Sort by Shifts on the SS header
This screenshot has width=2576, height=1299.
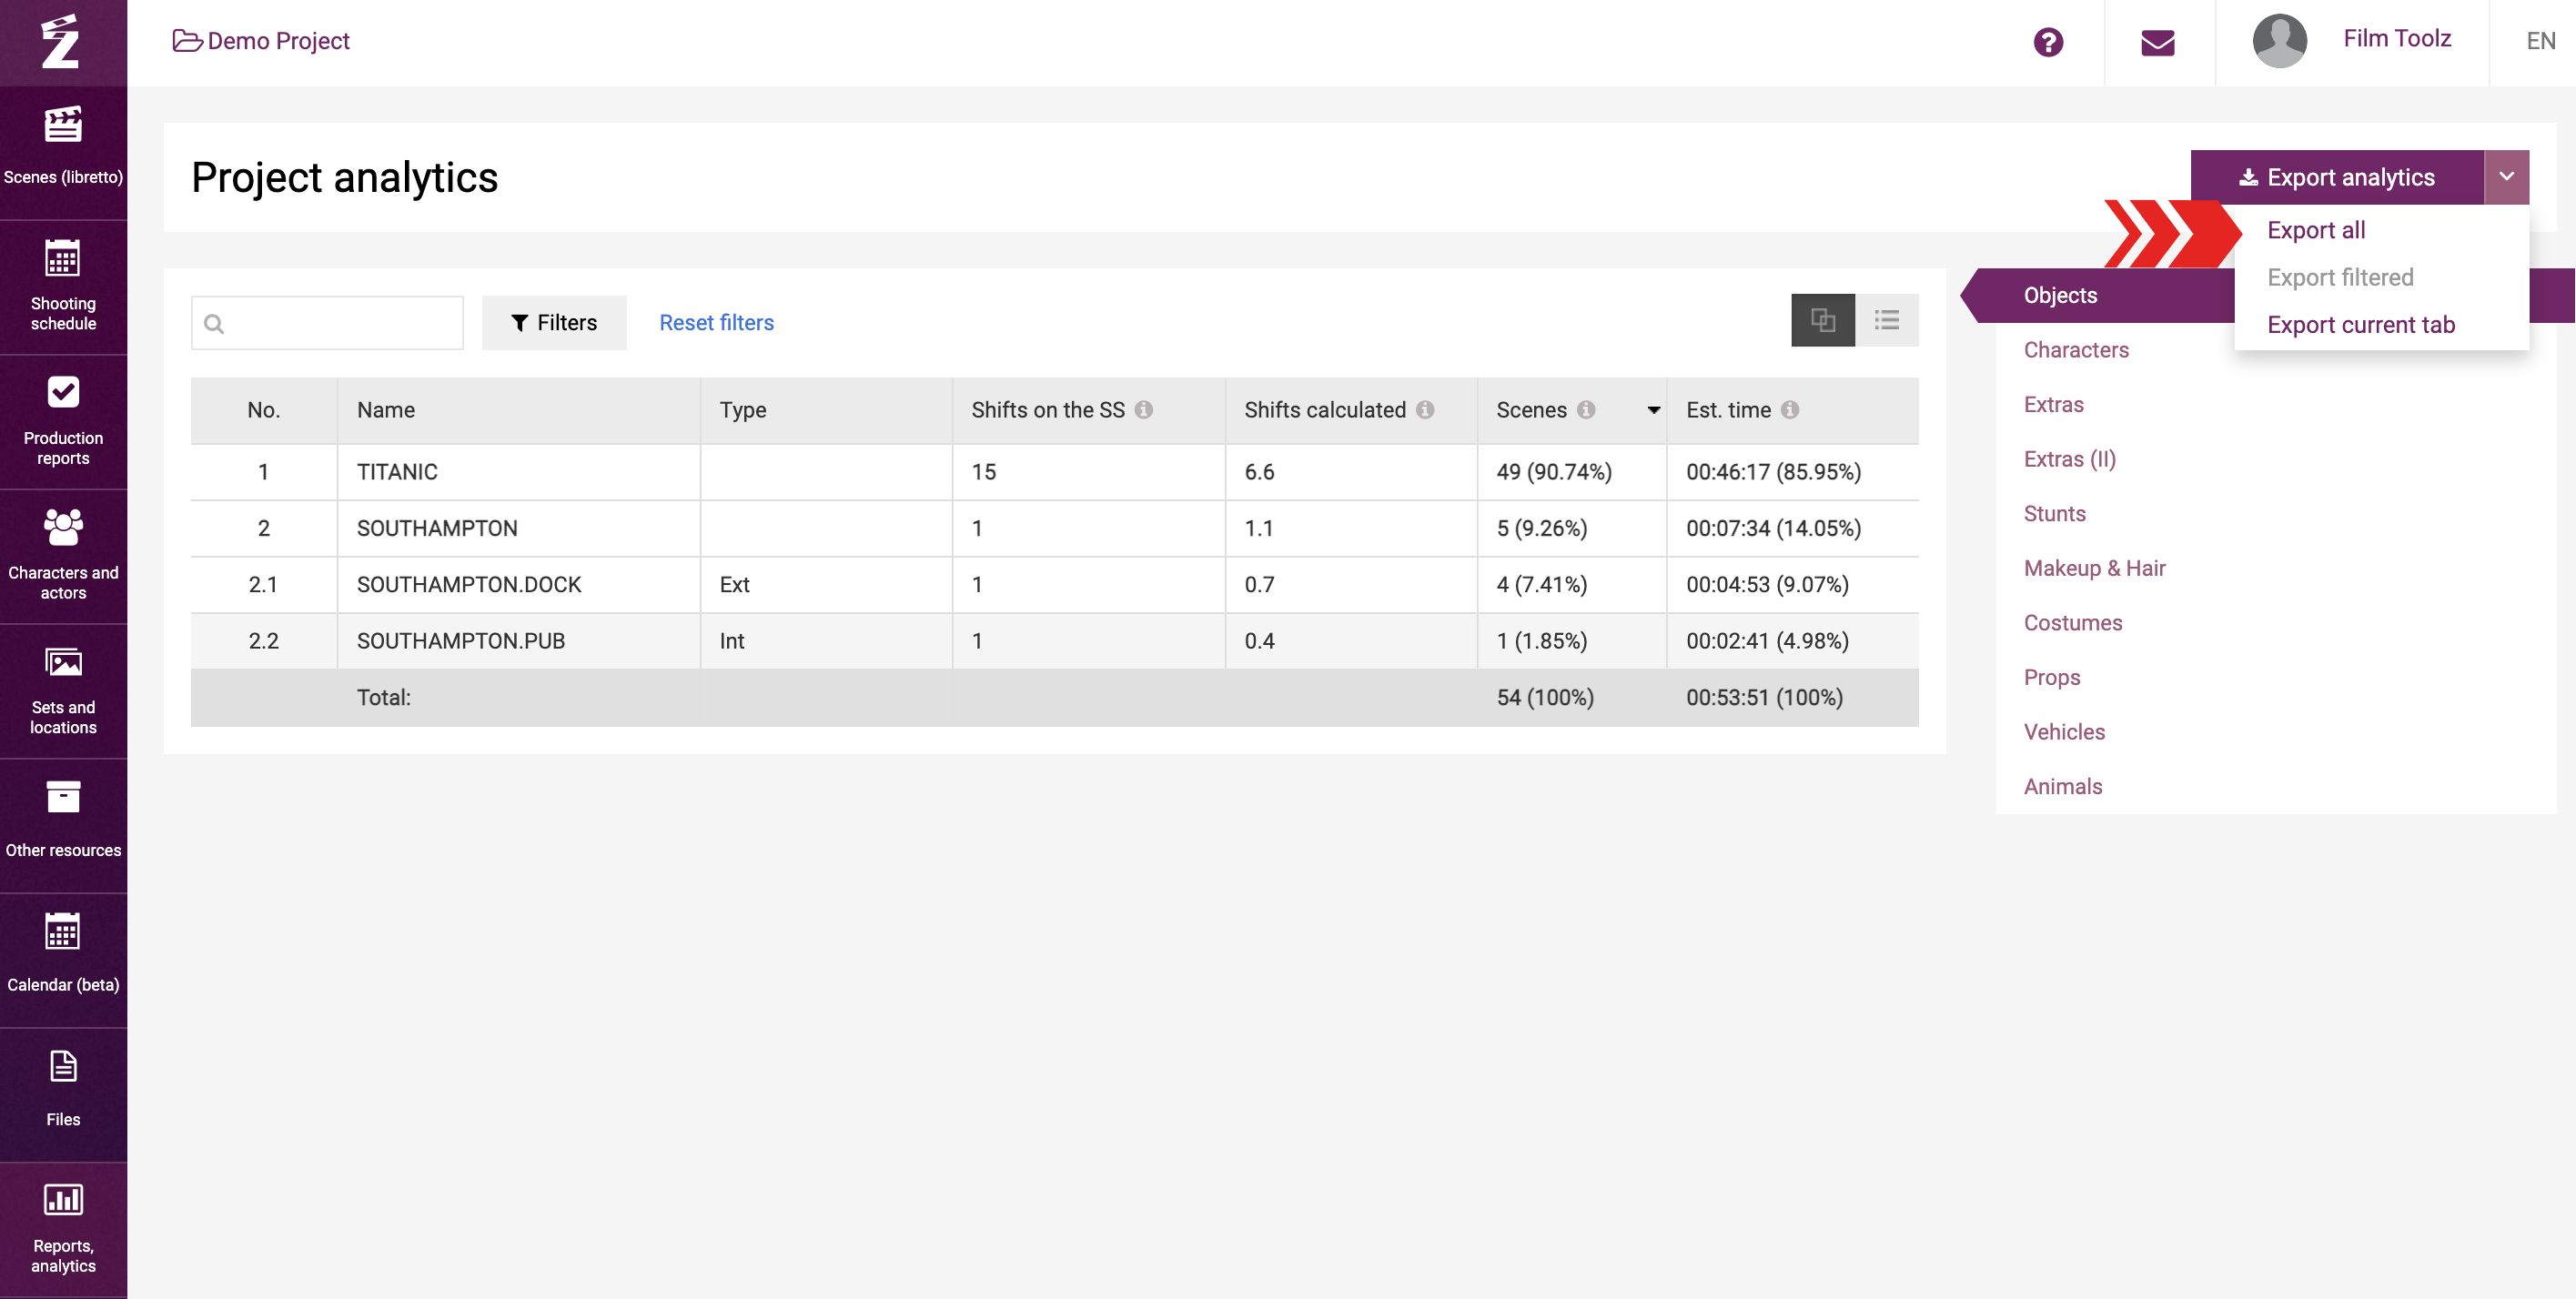pos(1048,410)
